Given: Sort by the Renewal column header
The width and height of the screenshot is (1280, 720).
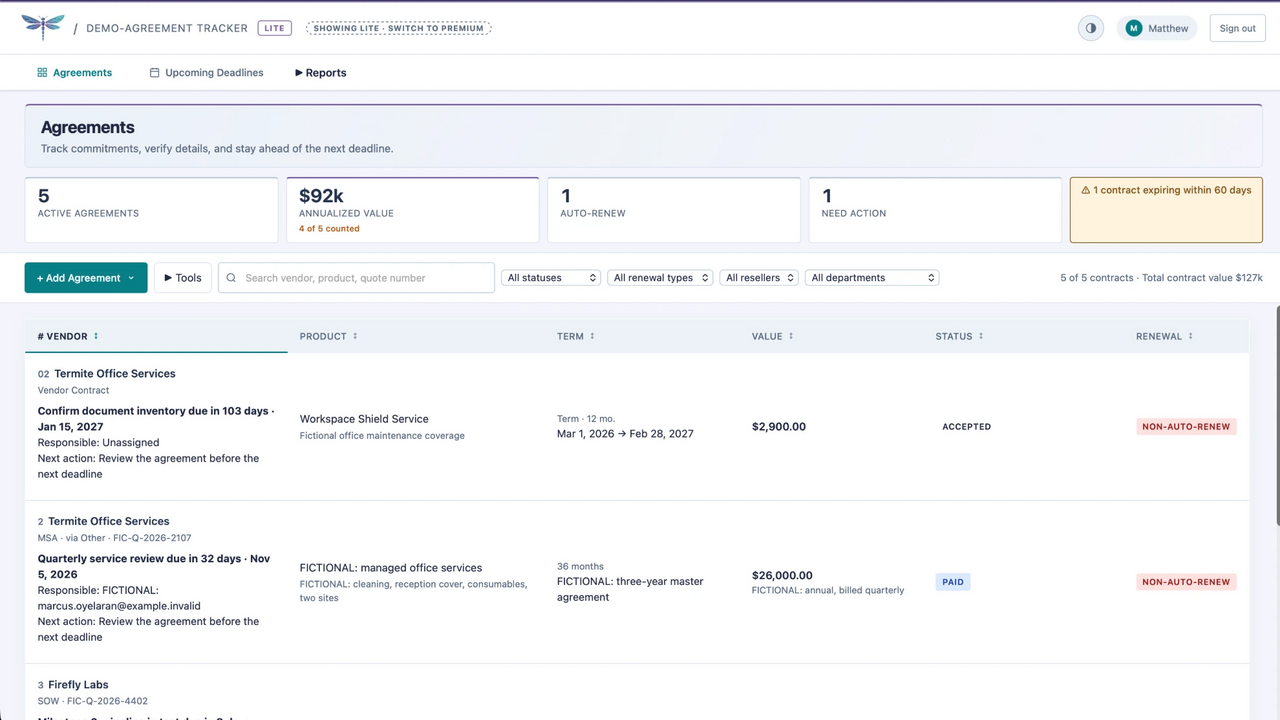Looking at the screenshot, I should click(1165, 336).
